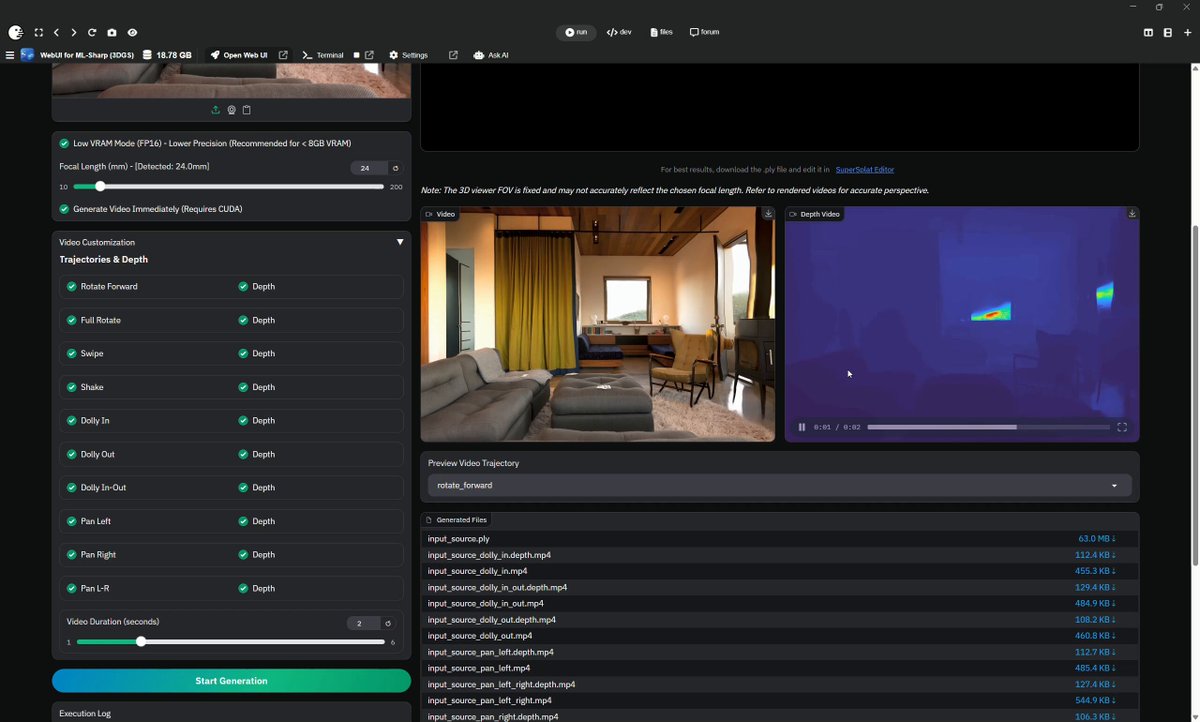Image resolution: width=1200 pixels, height=722 pixels.
Task: Open the Terminal tab
Action: (x=323, y=55)
